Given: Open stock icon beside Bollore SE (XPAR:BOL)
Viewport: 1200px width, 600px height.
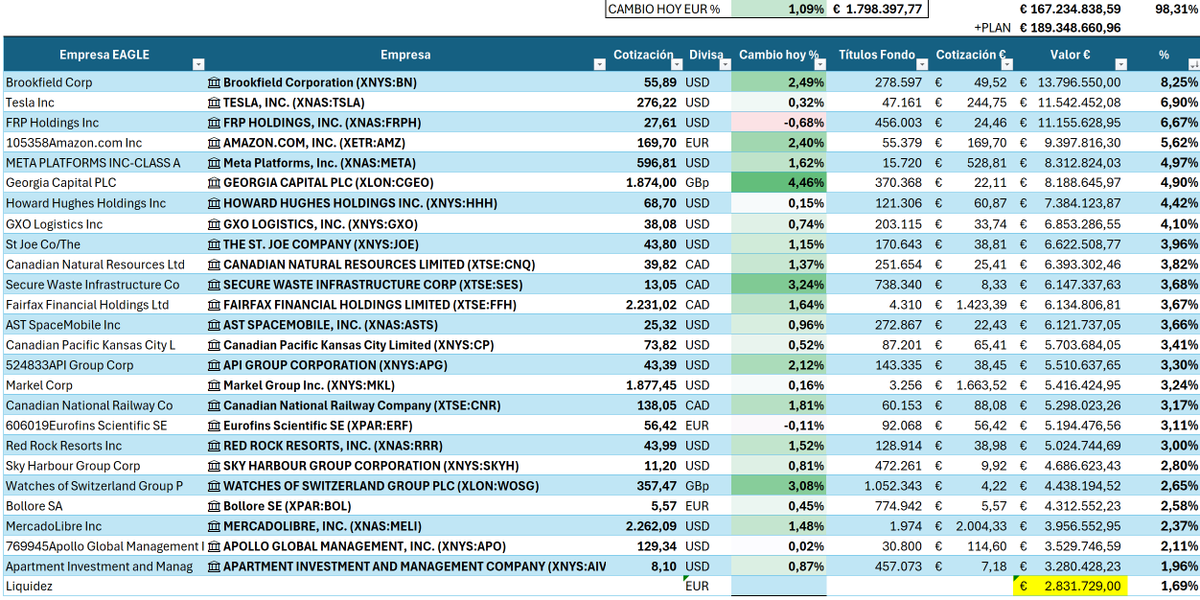Looking at the screenshot, I should point(214,506).
